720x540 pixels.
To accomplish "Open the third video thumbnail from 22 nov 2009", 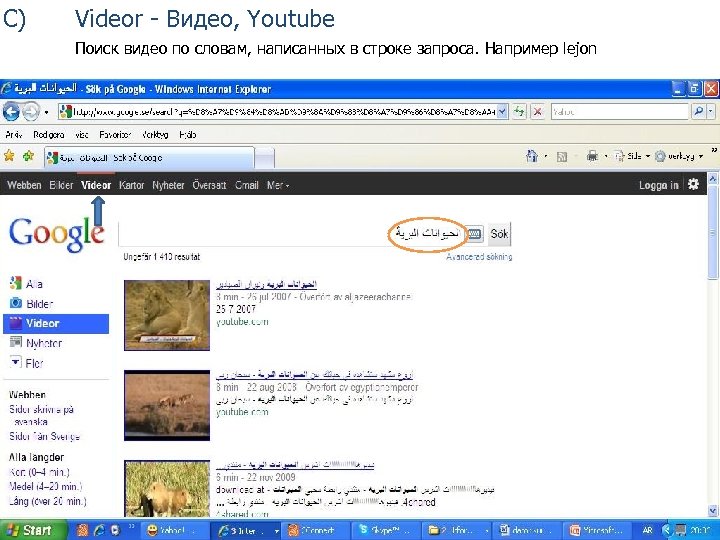I will click(x=167, y=488).
